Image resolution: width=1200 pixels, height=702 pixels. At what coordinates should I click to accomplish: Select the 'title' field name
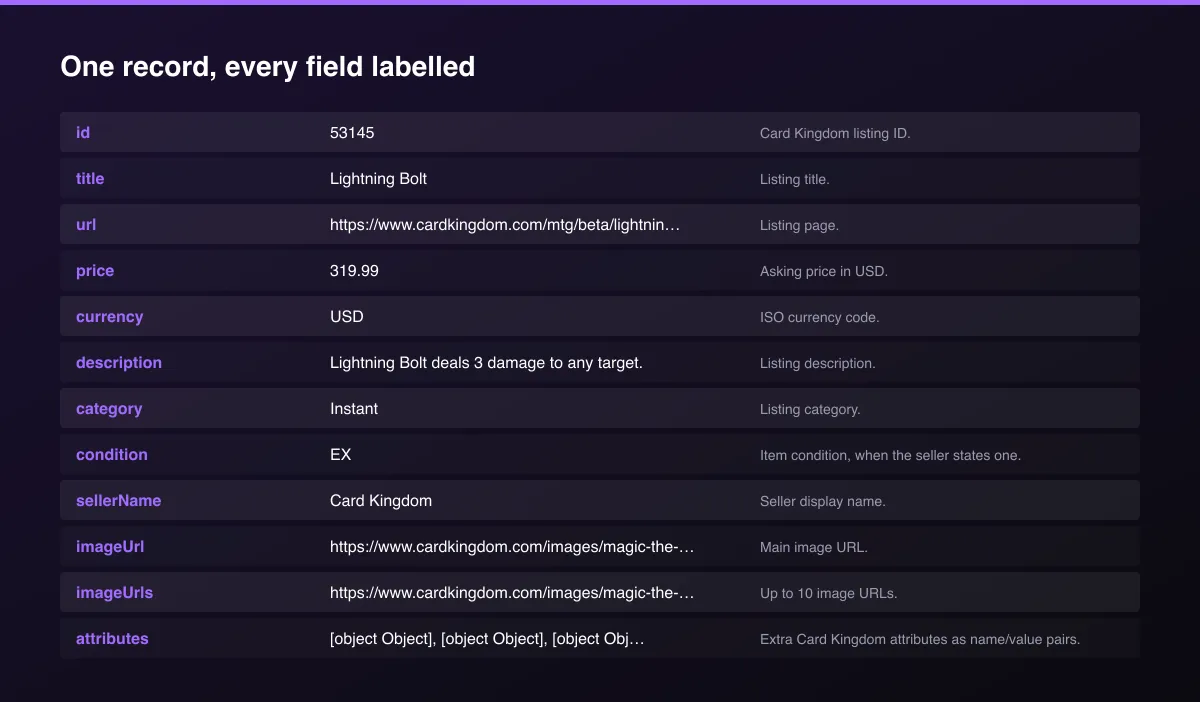90,178
